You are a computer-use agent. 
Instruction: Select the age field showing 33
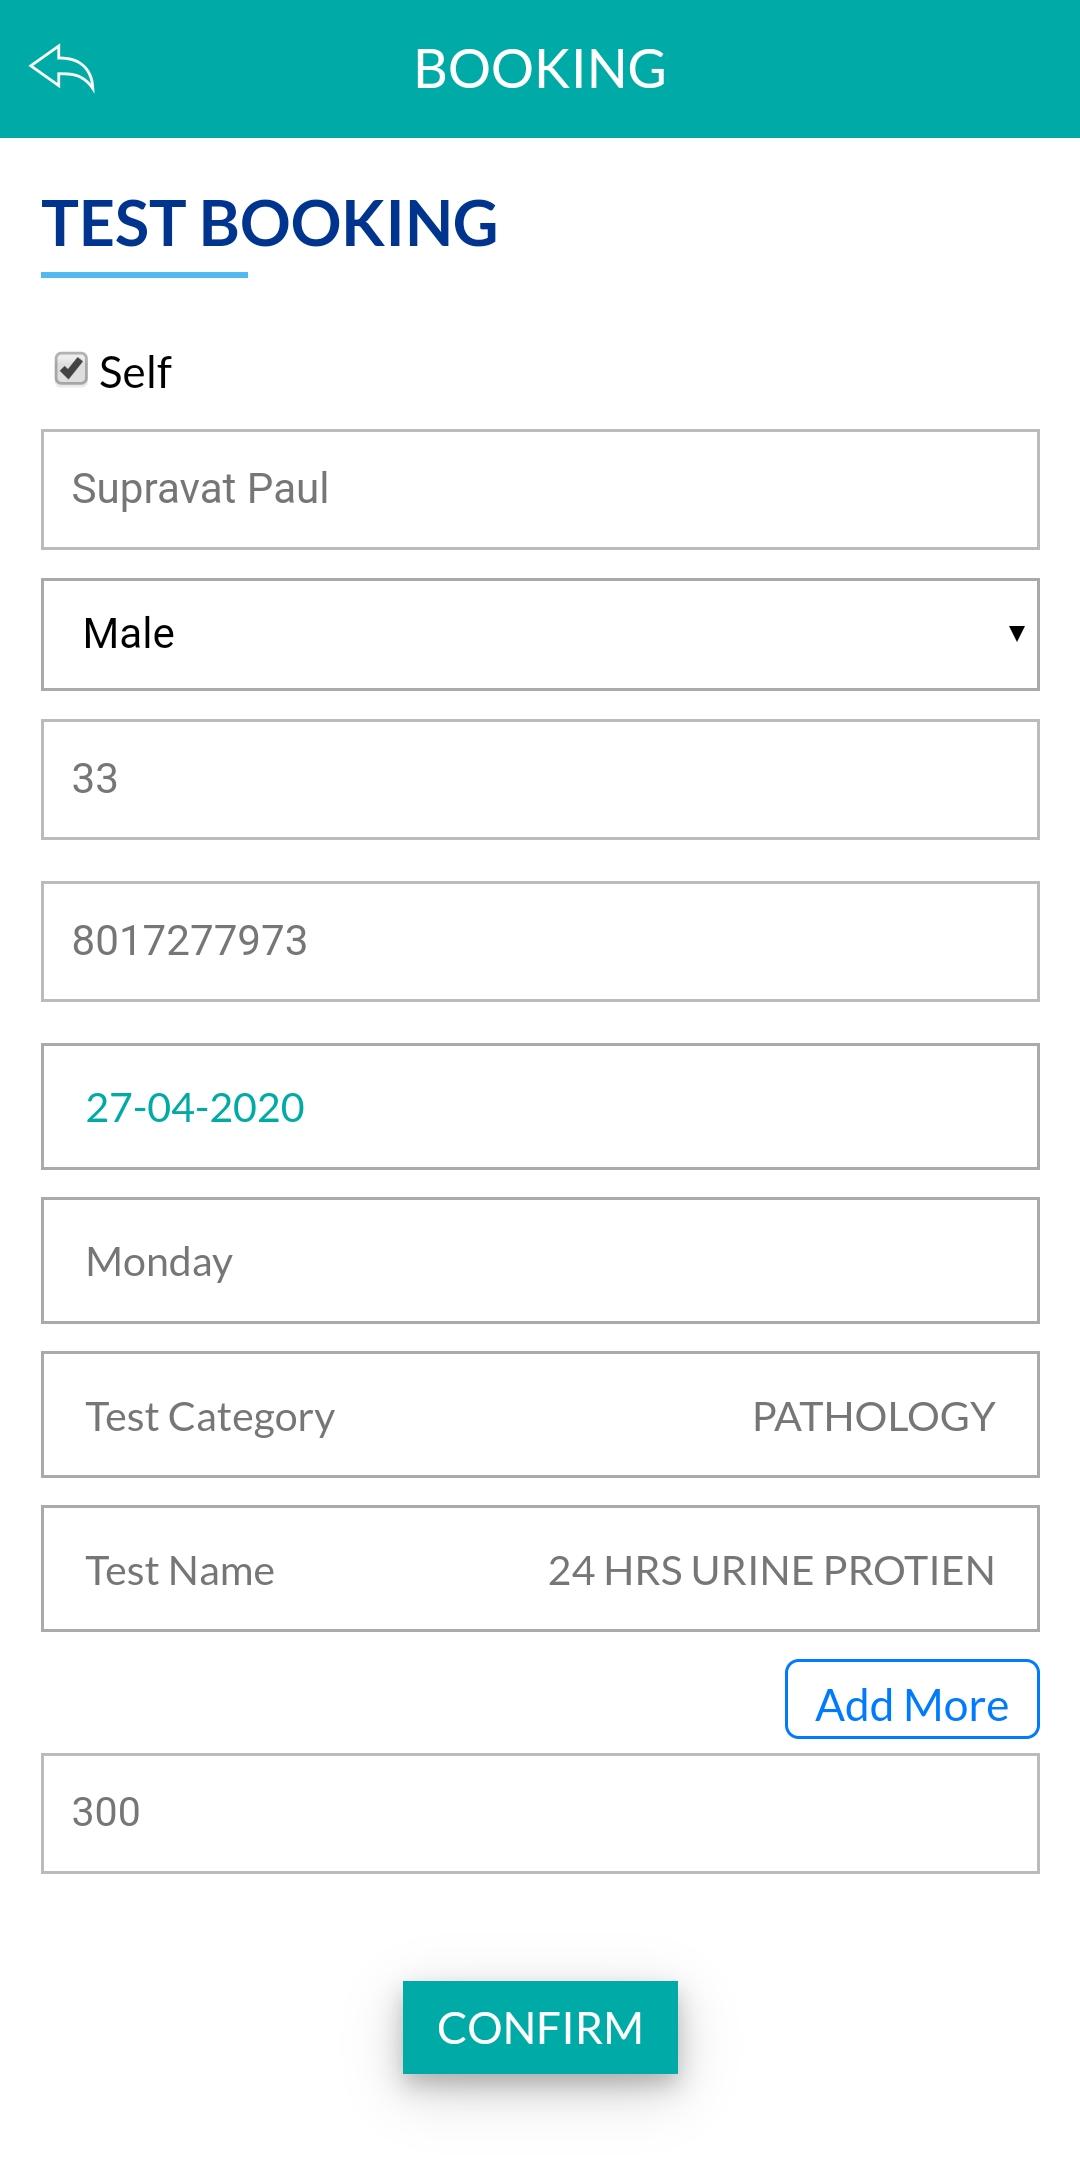tap(540, 779)
